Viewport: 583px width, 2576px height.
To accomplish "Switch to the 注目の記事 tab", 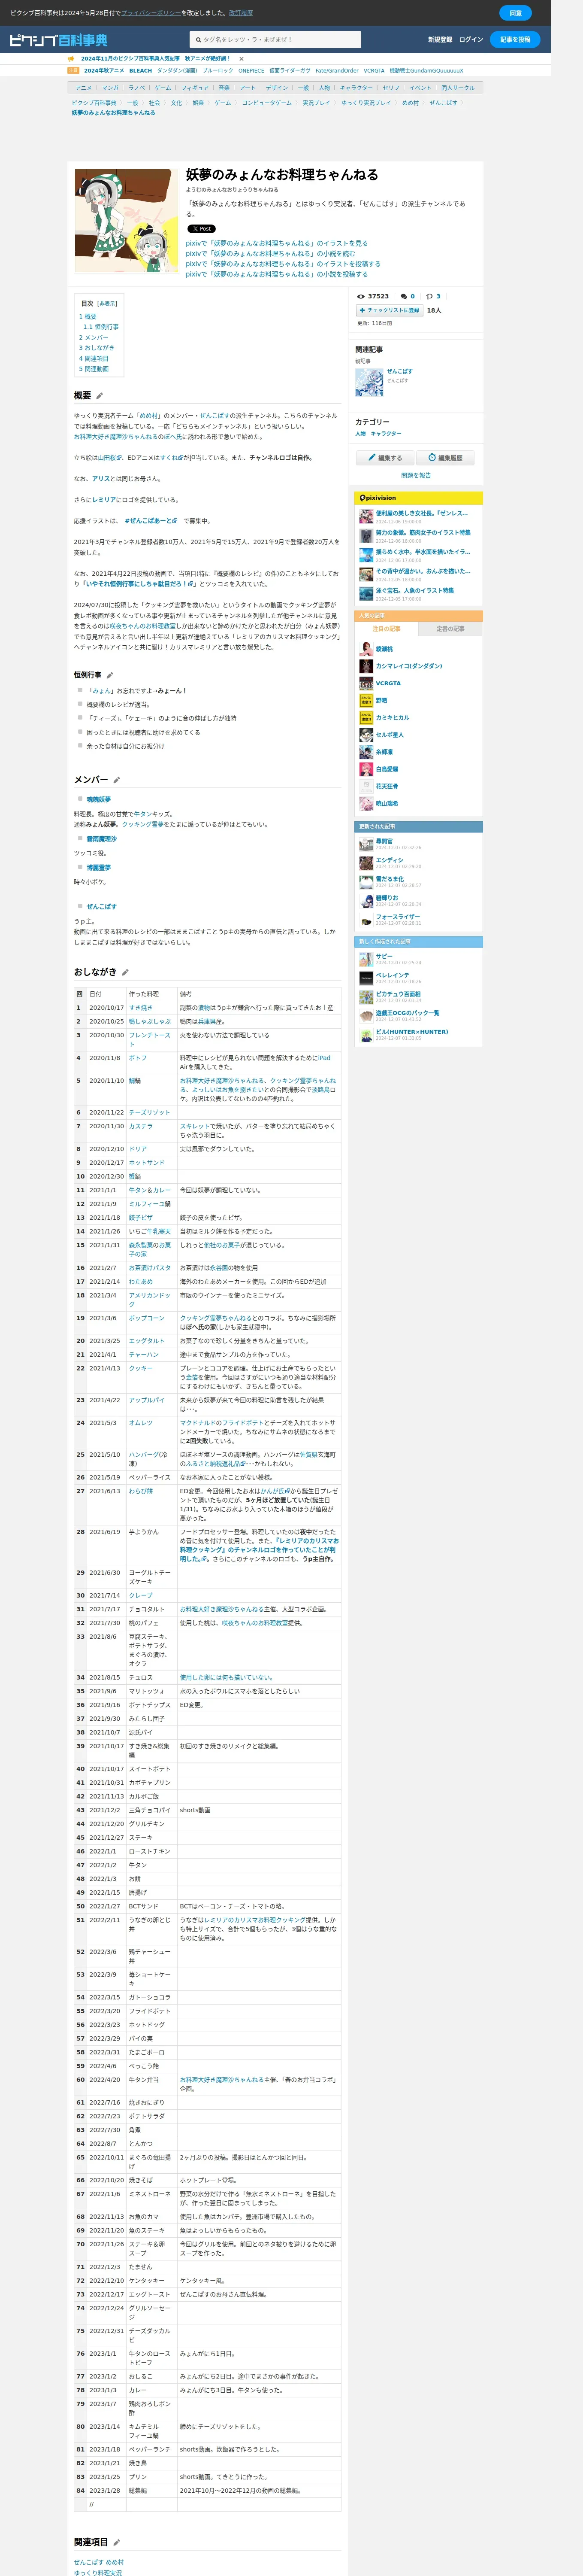I will (x=387, y=629).
